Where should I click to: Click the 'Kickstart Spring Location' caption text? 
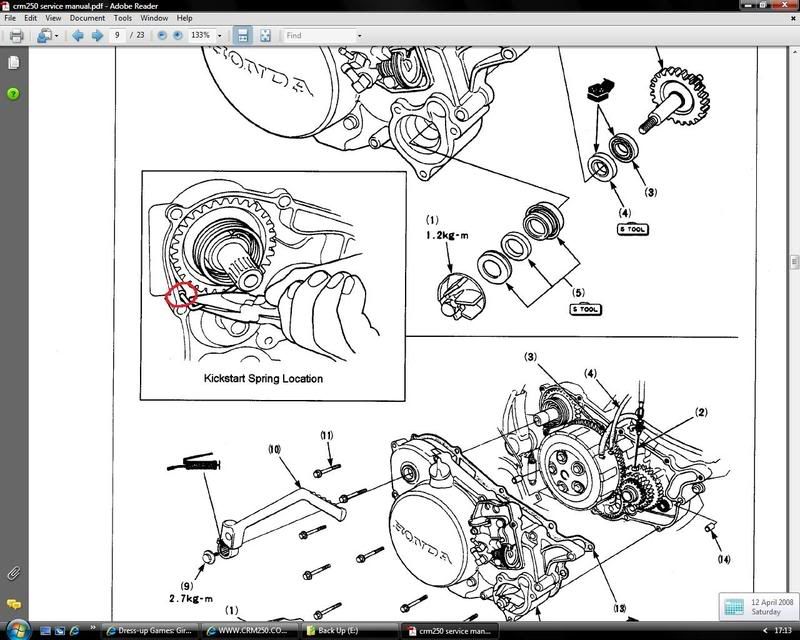(263, 379)
